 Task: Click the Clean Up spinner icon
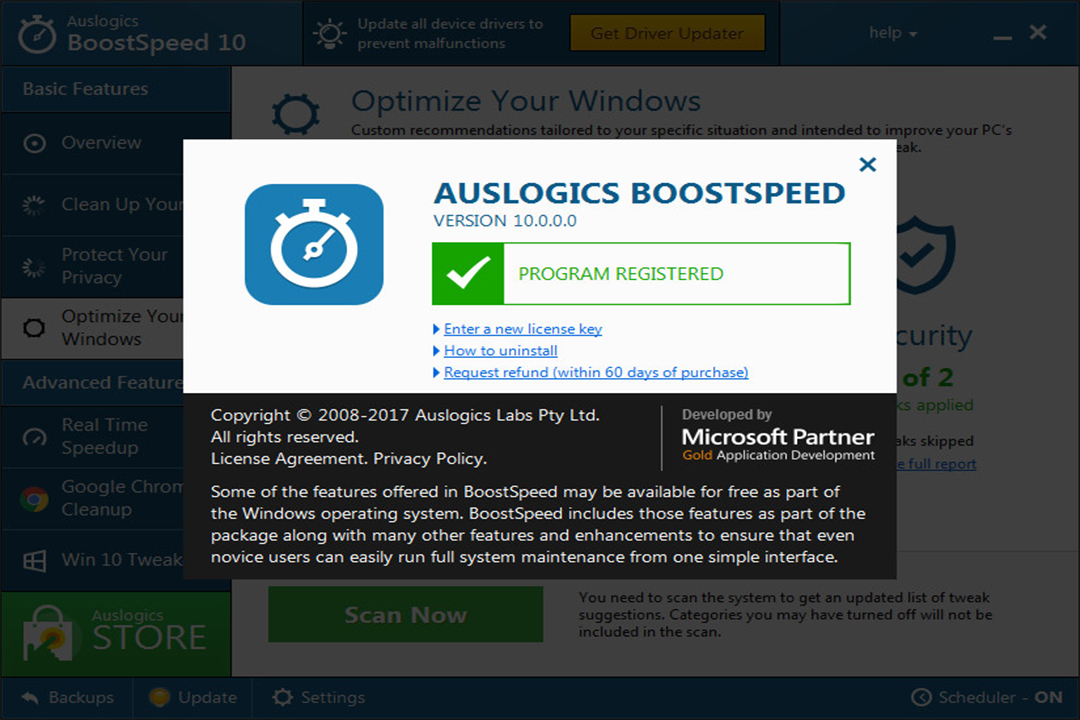point(34,205)
